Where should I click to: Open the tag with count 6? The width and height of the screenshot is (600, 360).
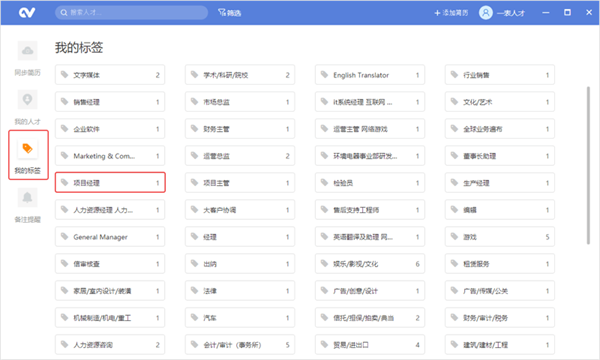[370, 264]
